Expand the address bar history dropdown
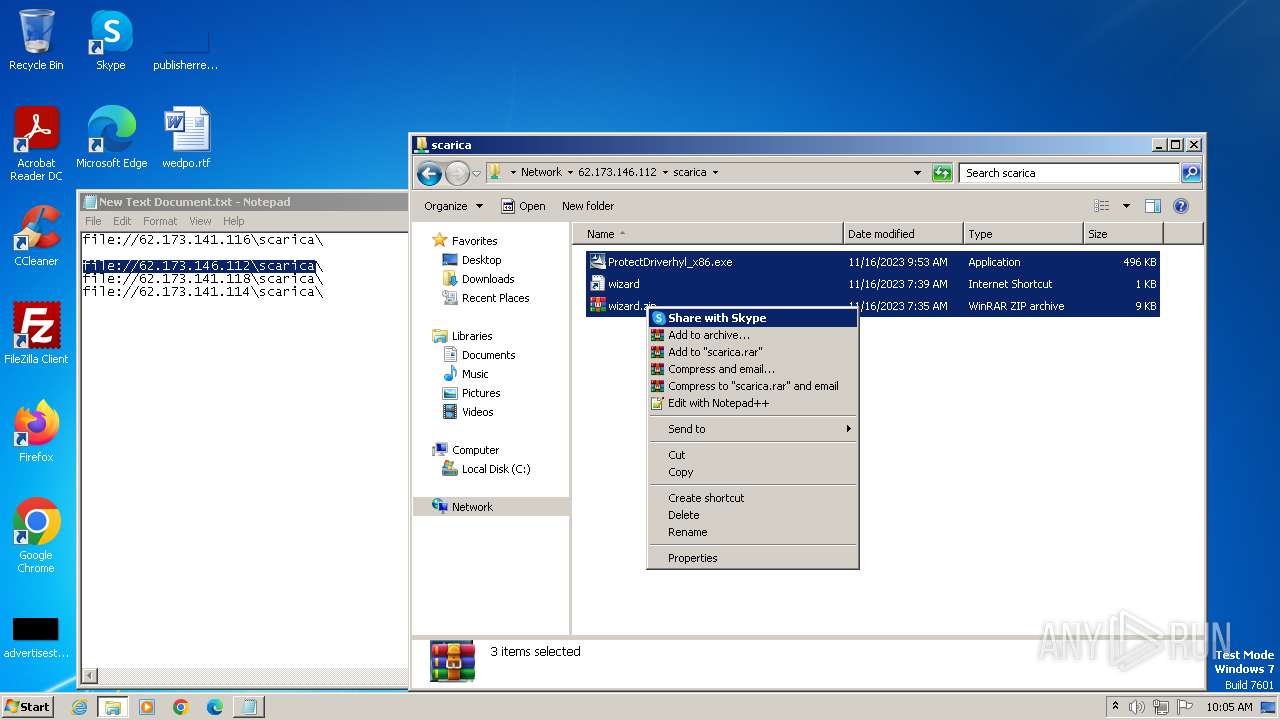Viewport: 1280px width, 720px height. tap(917, 173)
